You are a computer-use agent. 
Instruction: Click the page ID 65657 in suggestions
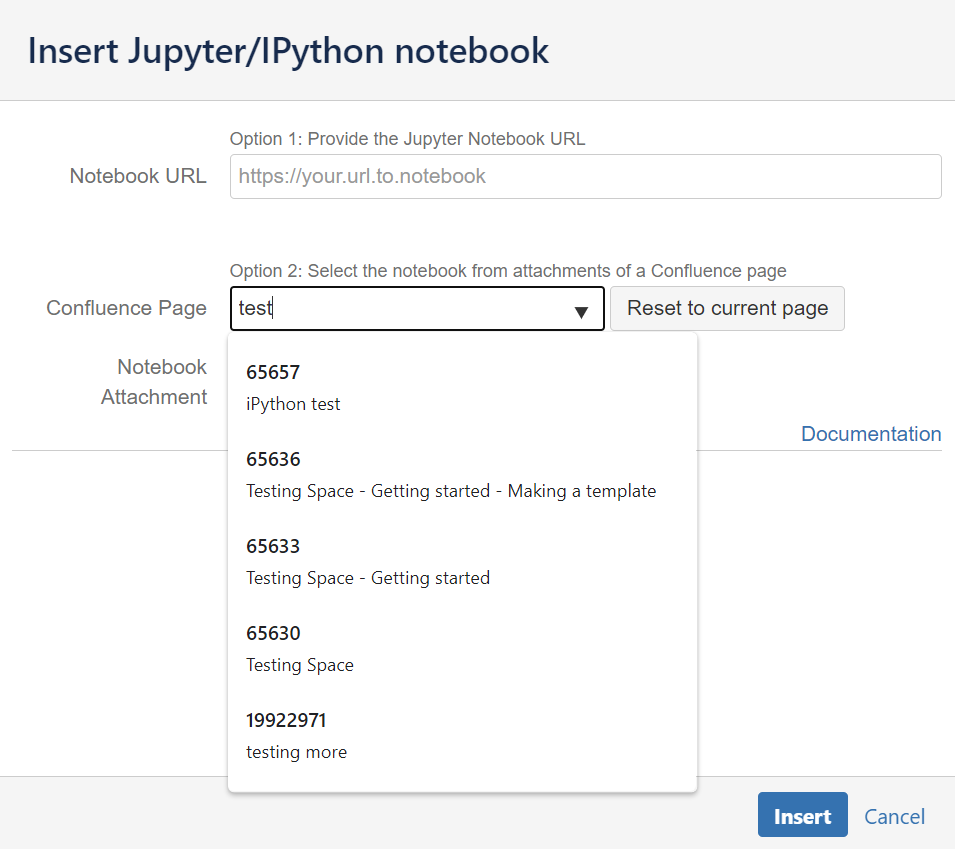tap(273, 372)
